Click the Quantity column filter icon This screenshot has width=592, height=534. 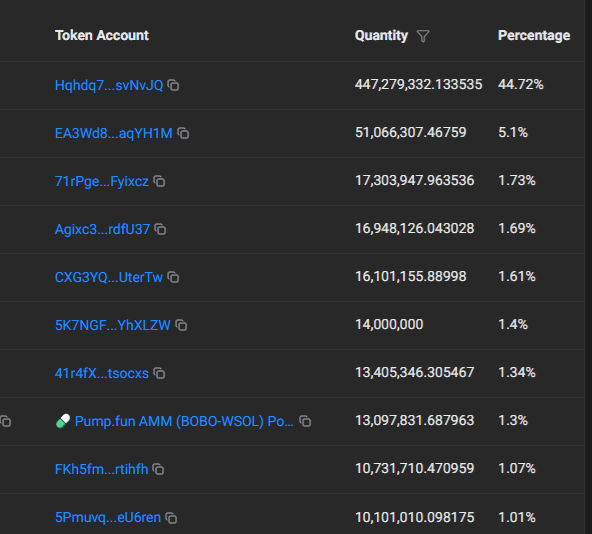(x=423, y=36)
